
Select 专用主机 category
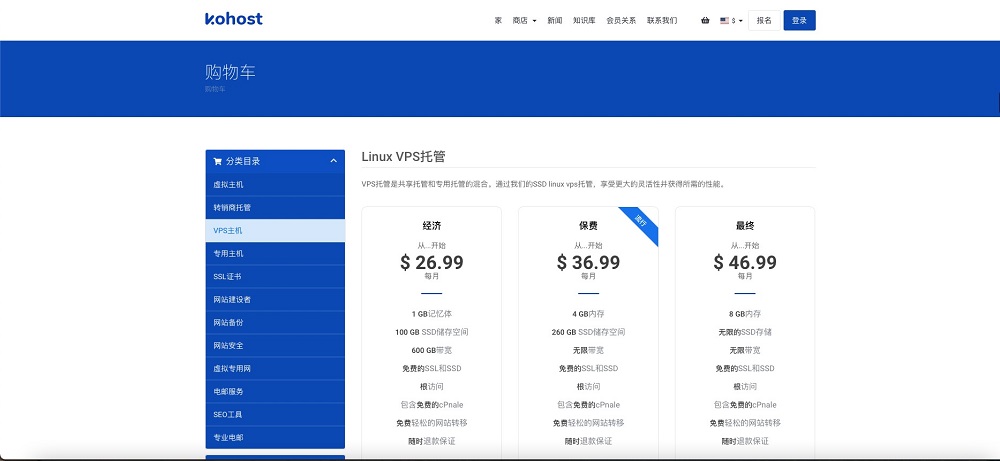(275, 254)
